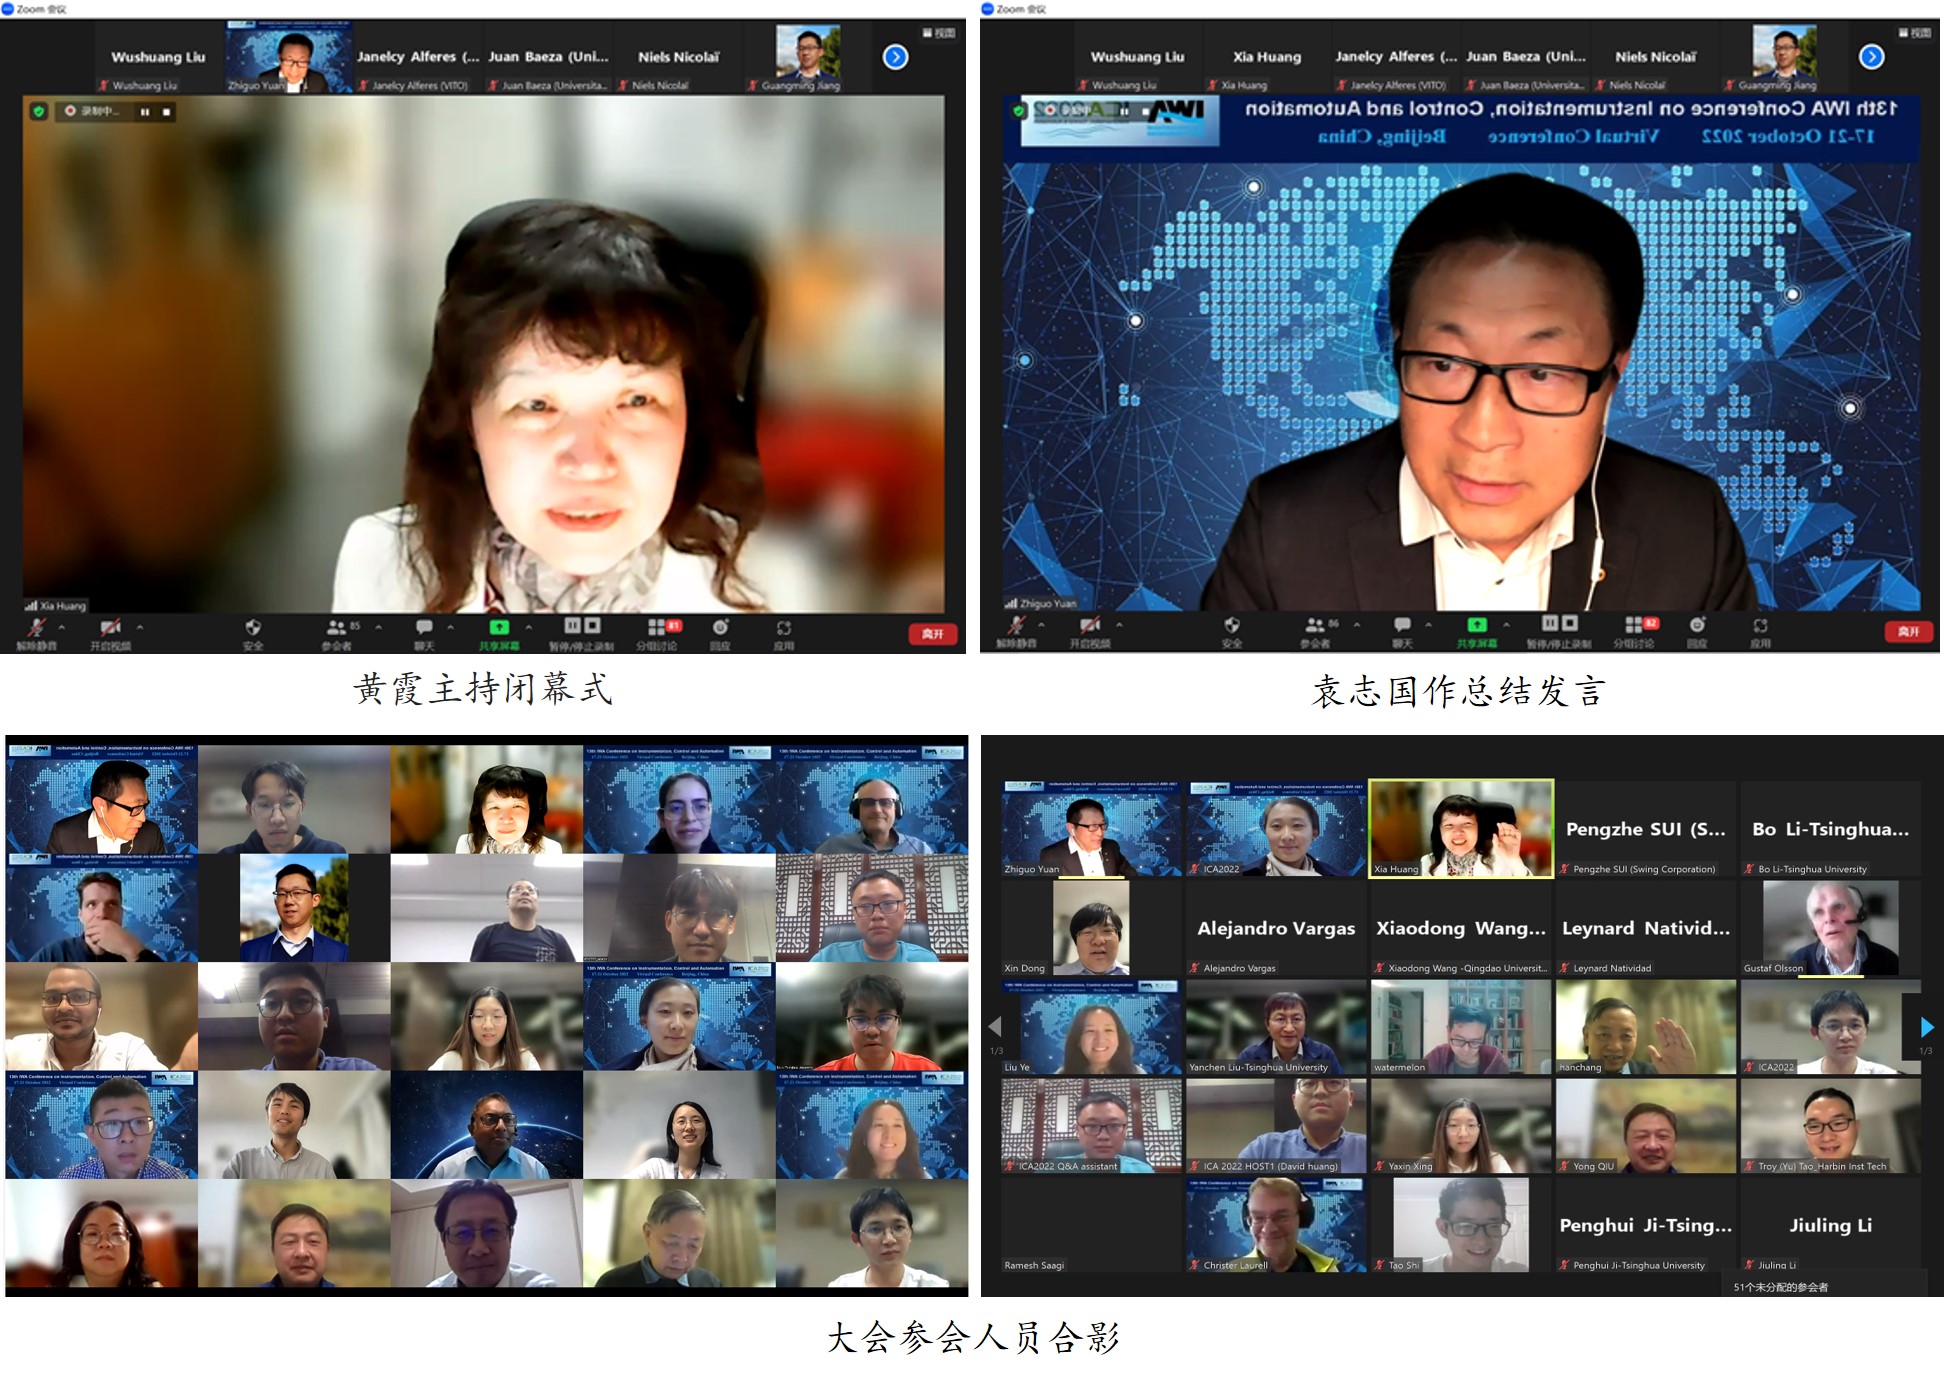This screenshot has height=1380, width=1944.
Task: Click green Share Screen in Zhiguo Yuan's window
Action: 1477,626
